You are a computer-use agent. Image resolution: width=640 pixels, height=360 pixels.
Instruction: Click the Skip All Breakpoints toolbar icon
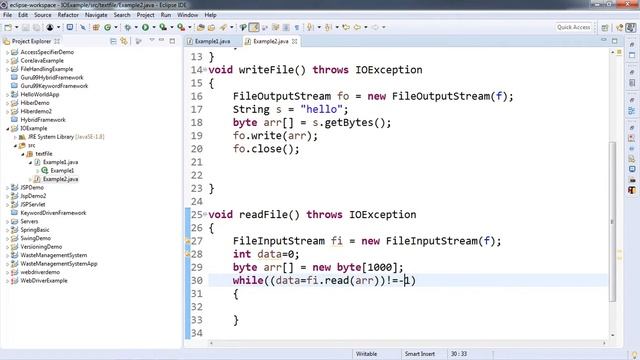tap(83, 27)
